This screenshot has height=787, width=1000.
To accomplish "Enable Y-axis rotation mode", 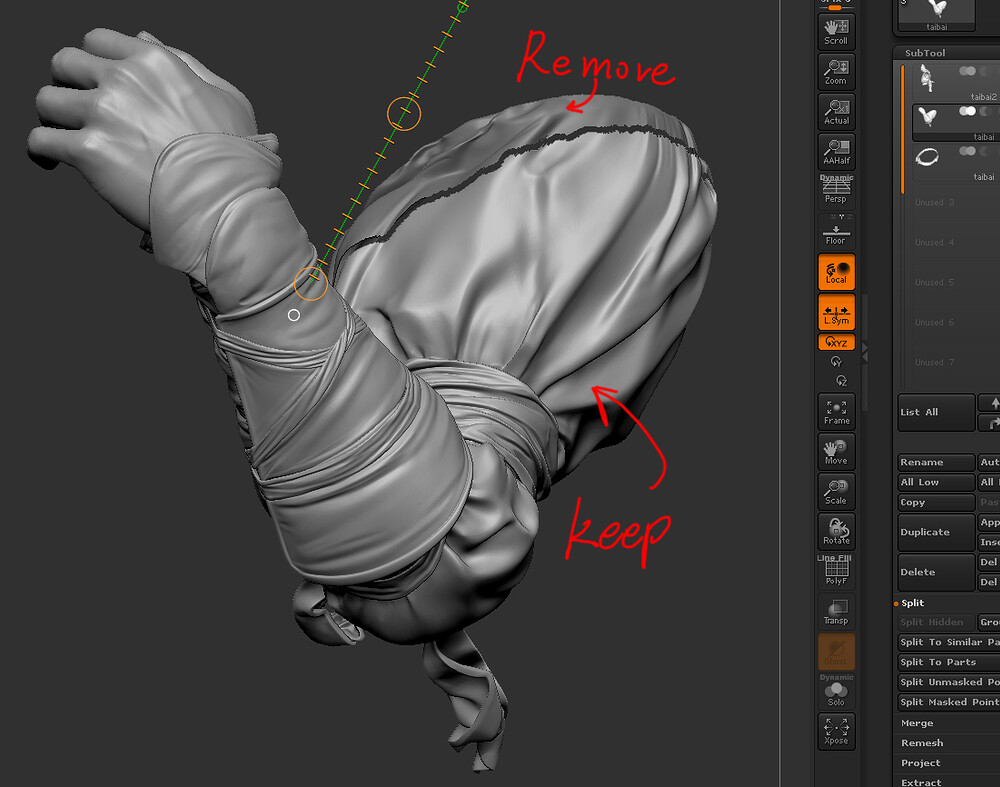I will coord(836,362).
